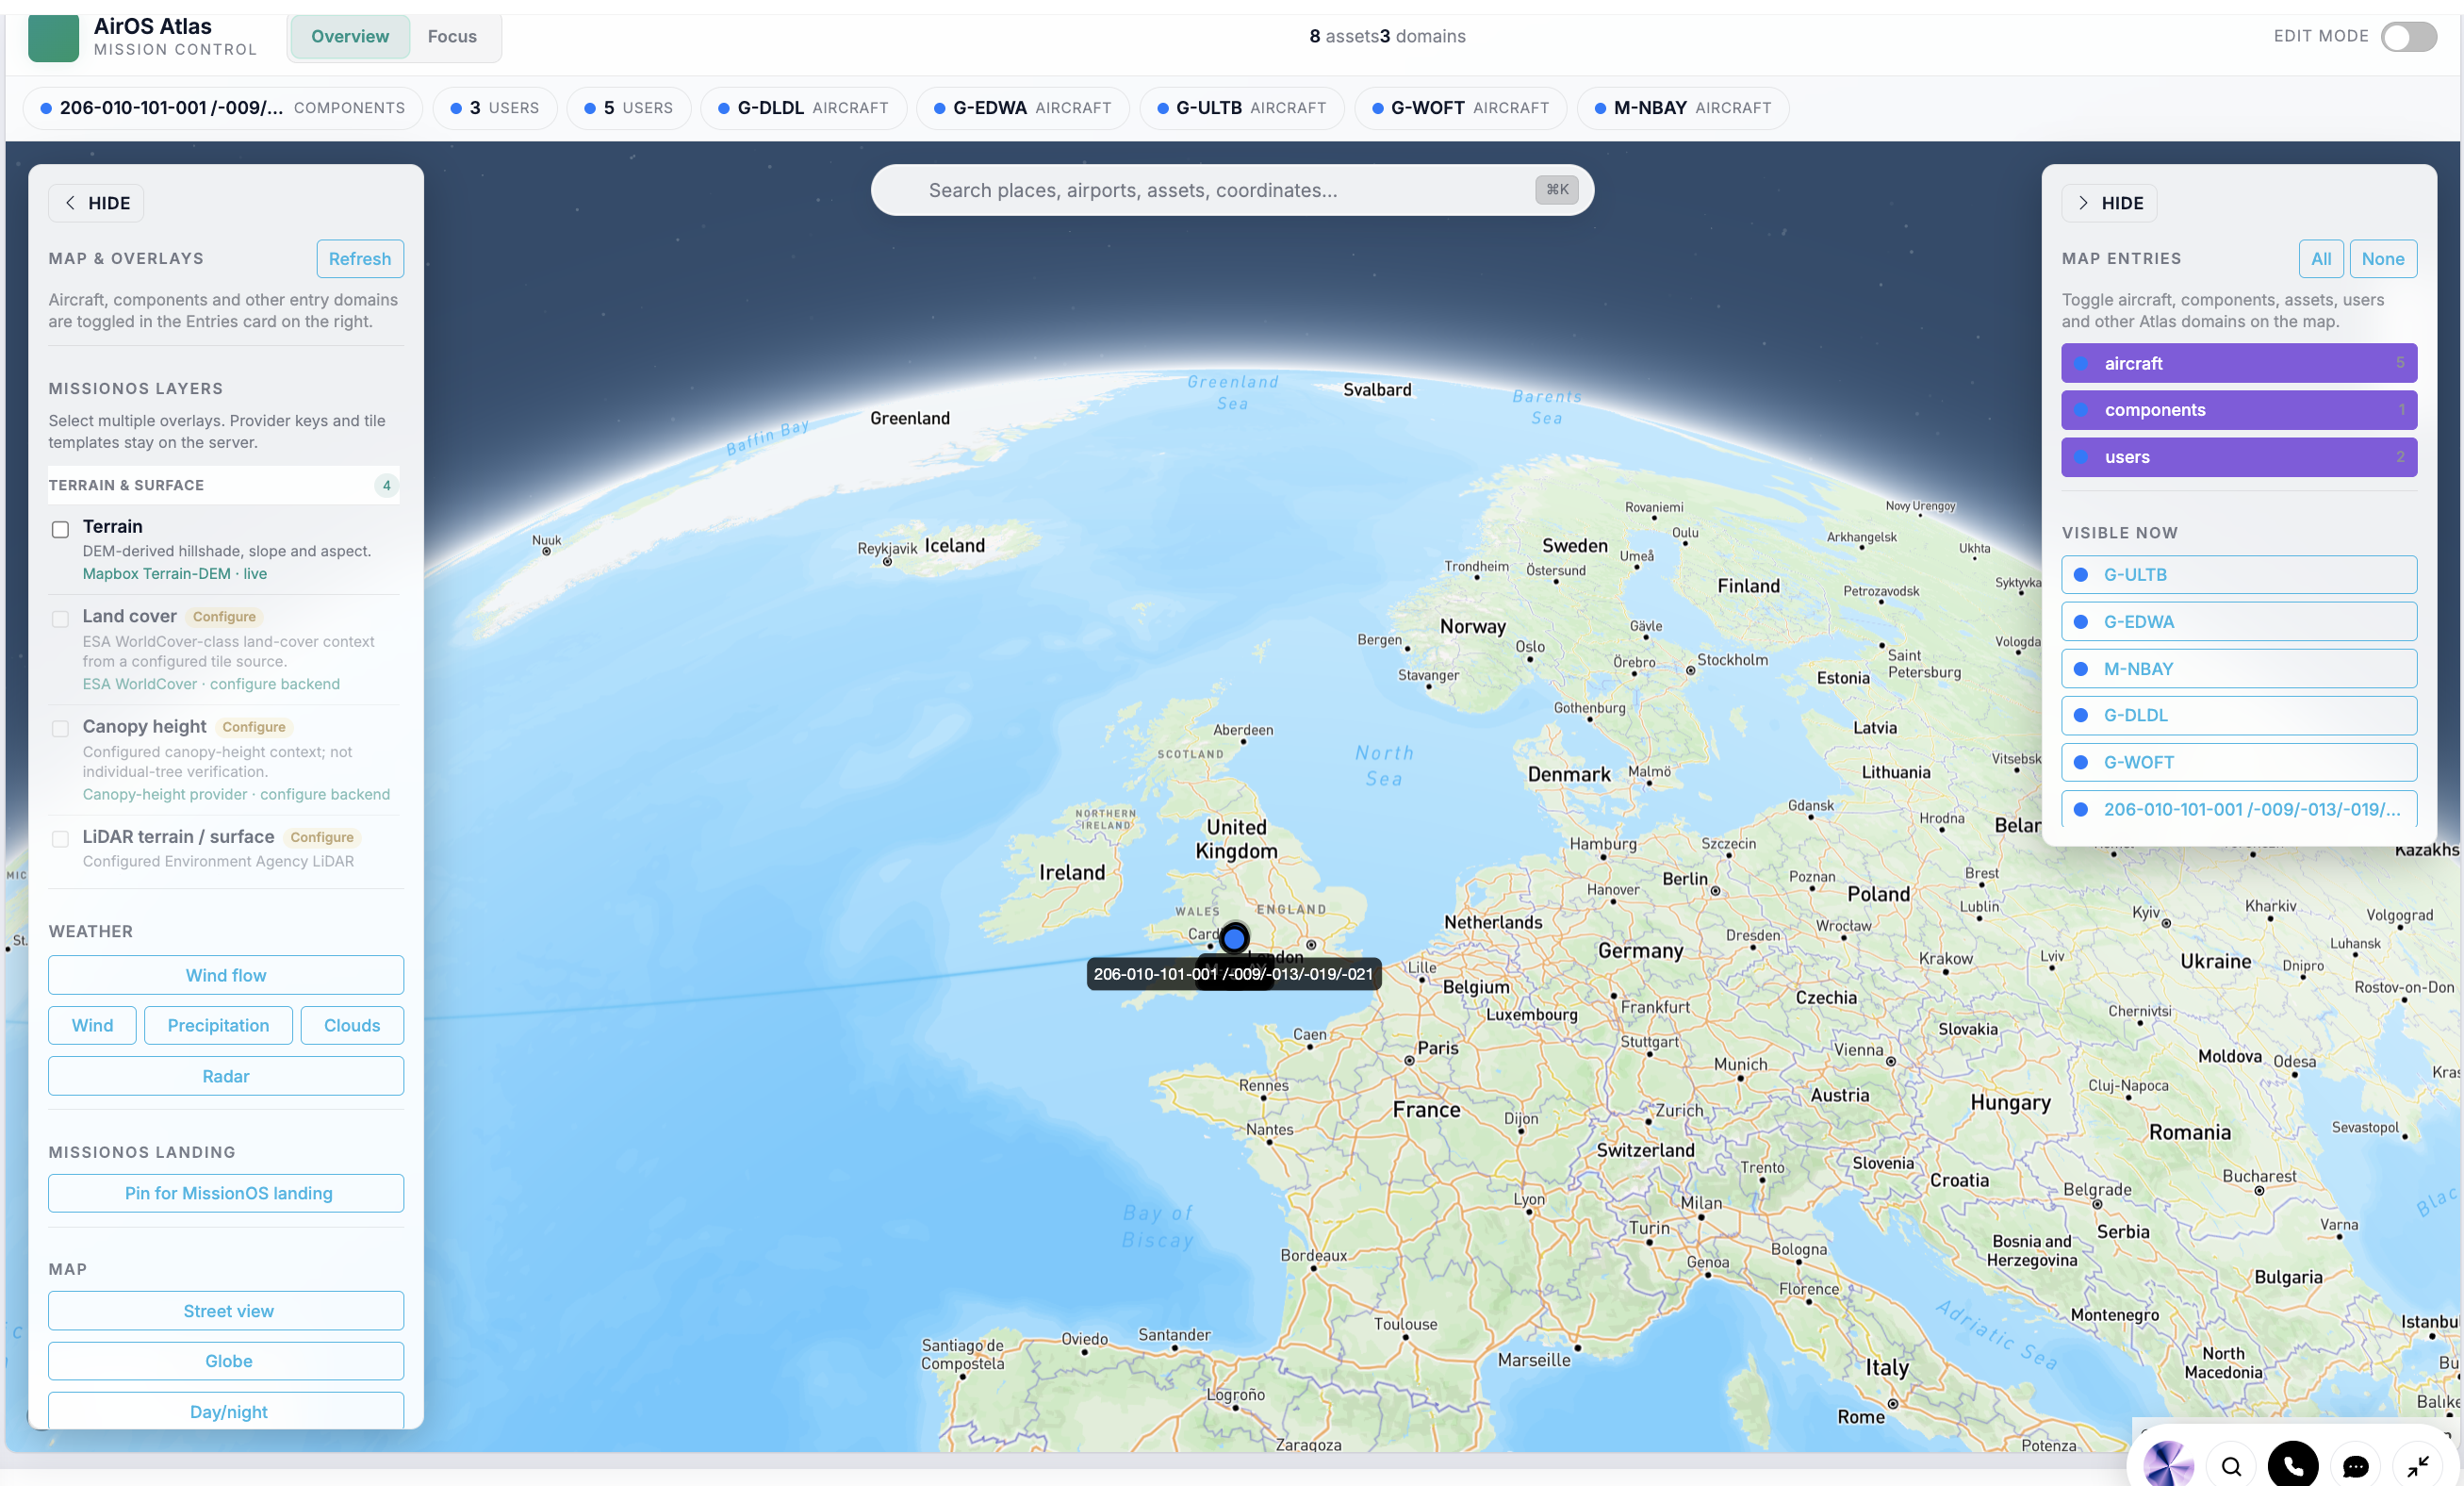Click the Refresh button
This screenshot has height=1486, width=2464.
[x=360, y=259]
